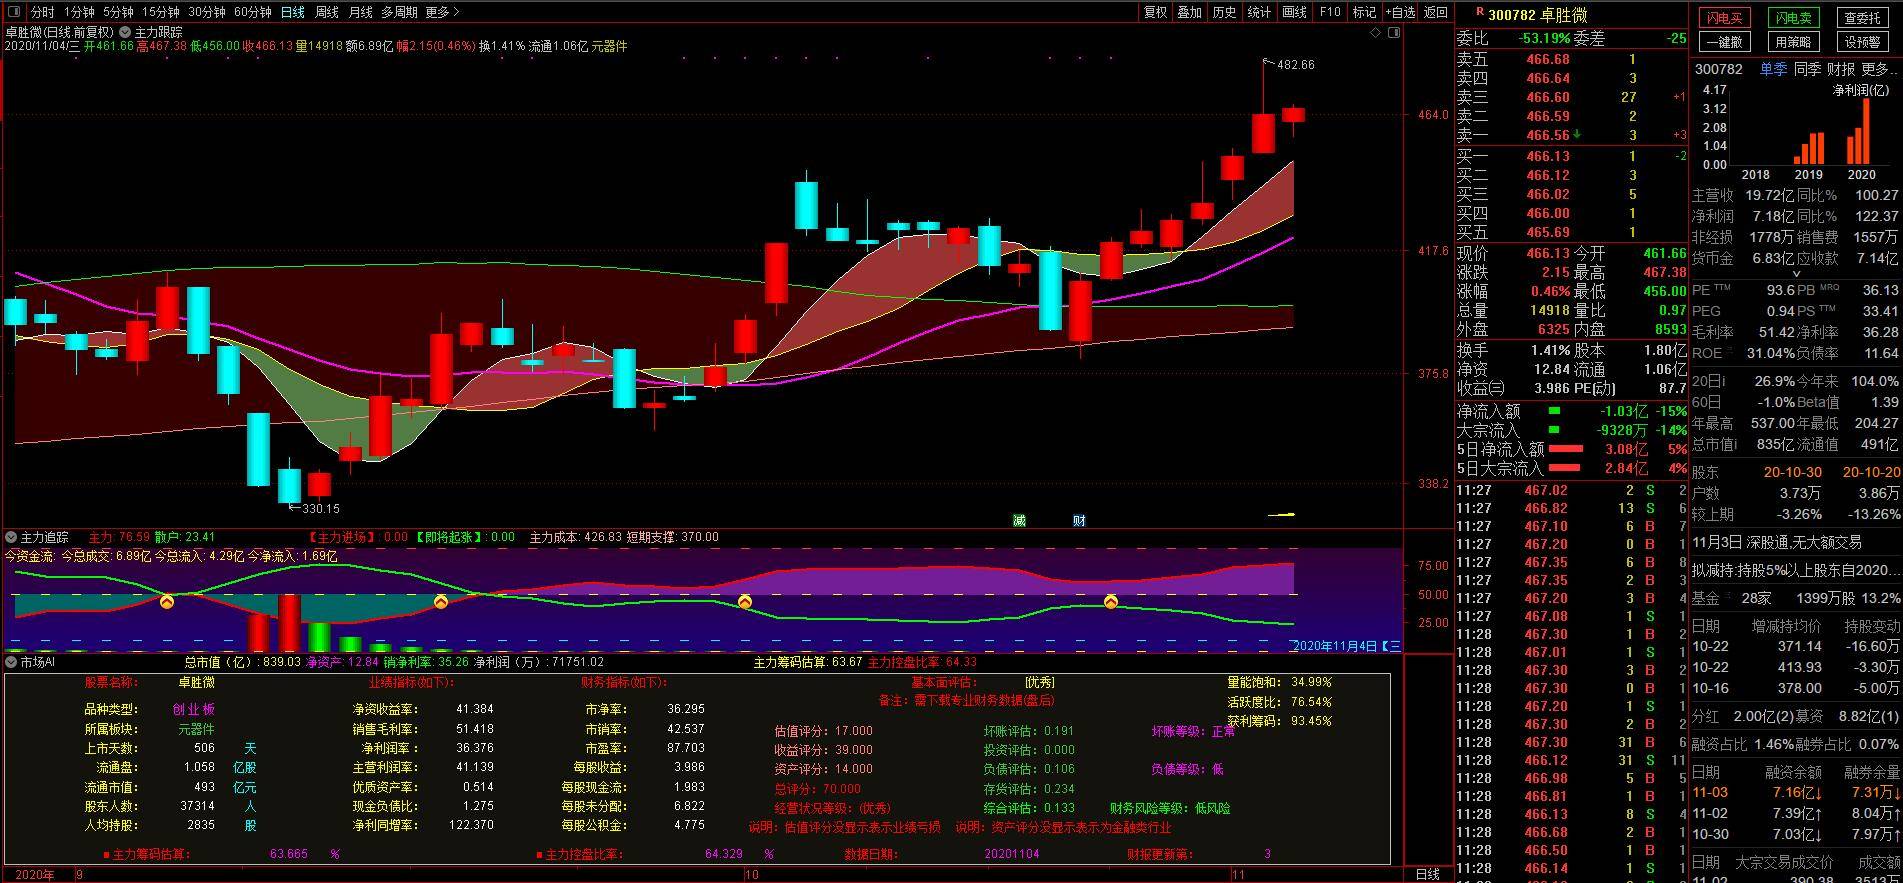The height and width of the screenshot is (883, 1903).
Task: Select 单季 in the financial report panel
Action: pos(1773,69)
